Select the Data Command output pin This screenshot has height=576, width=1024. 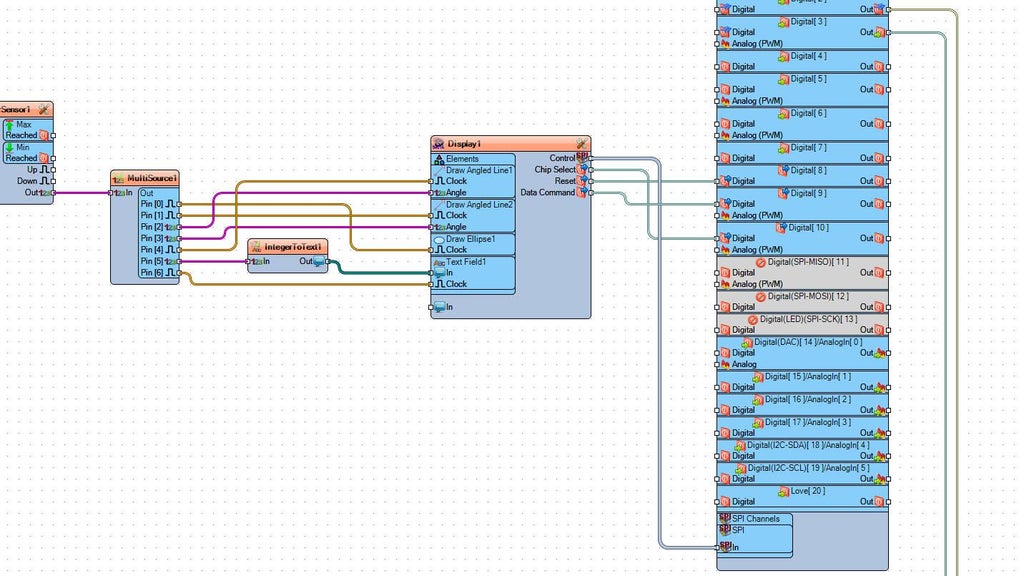coord(590,193)
